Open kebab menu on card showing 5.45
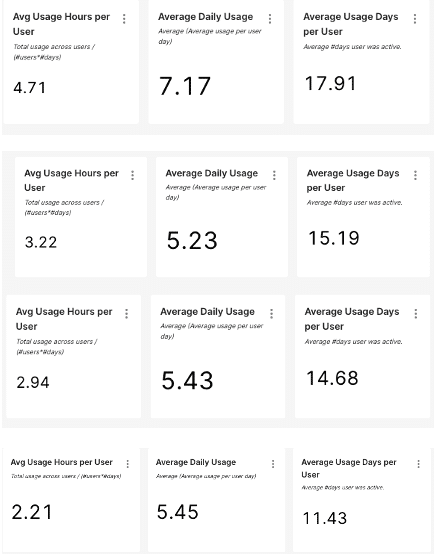This screenshot has height=557, width=434. [273, 464]
